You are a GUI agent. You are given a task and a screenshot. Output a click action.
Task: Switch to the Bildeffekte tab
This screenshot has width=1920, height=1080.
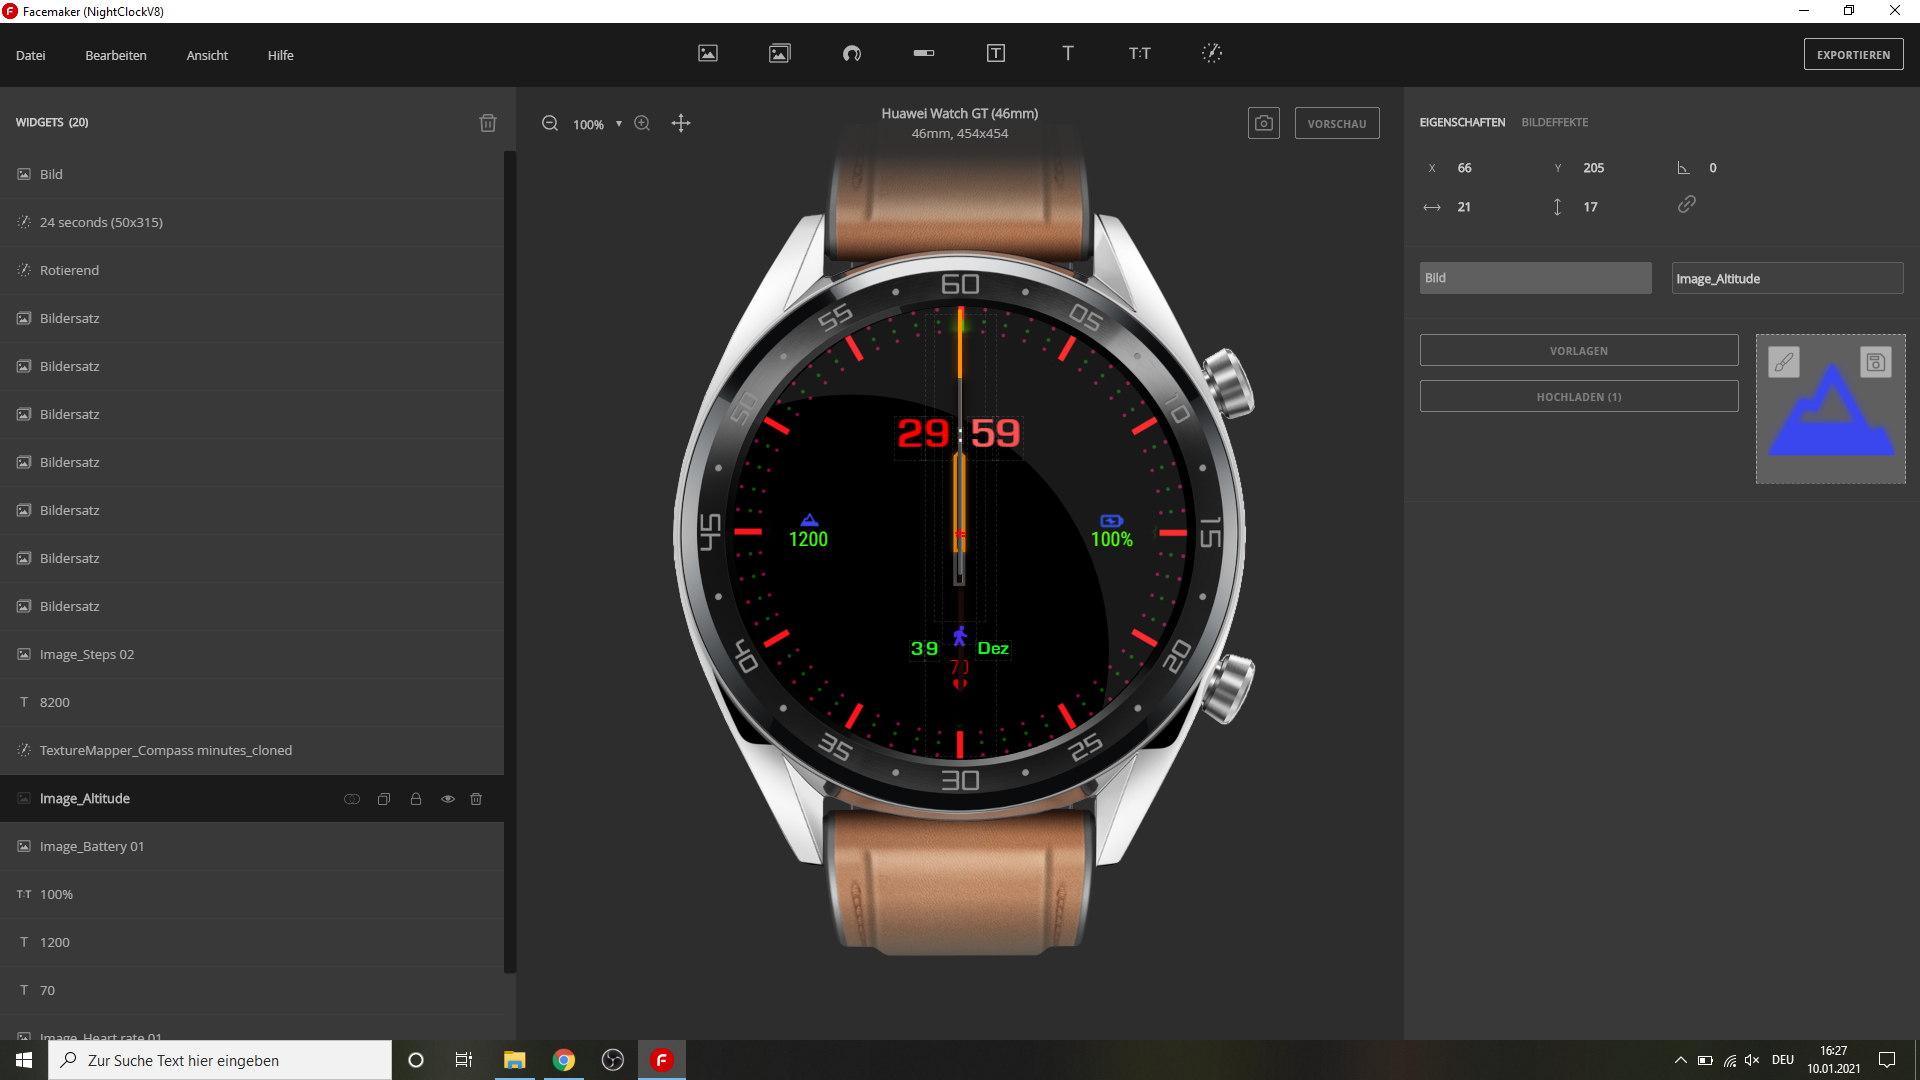pyautogui.click(x=1555, y=122)
